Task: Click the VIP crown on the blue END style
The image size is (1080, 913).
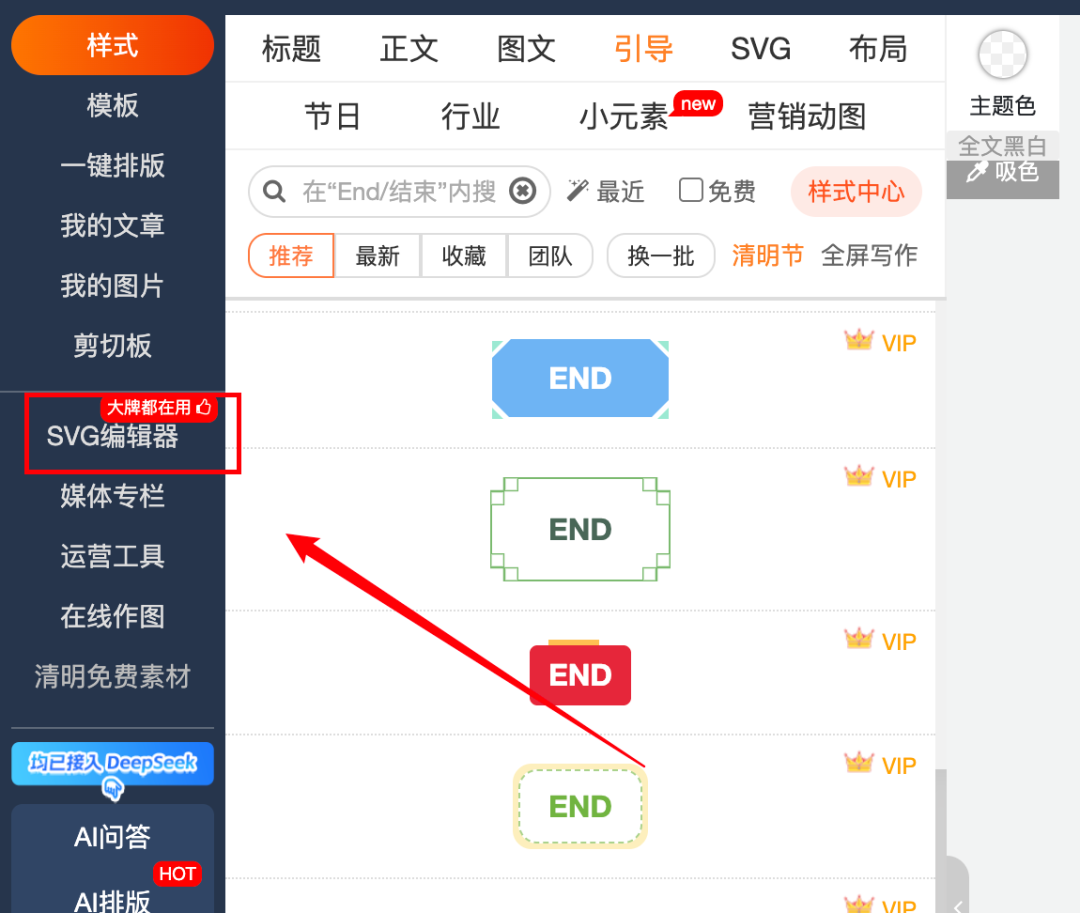Action: (x=859, y=340)
